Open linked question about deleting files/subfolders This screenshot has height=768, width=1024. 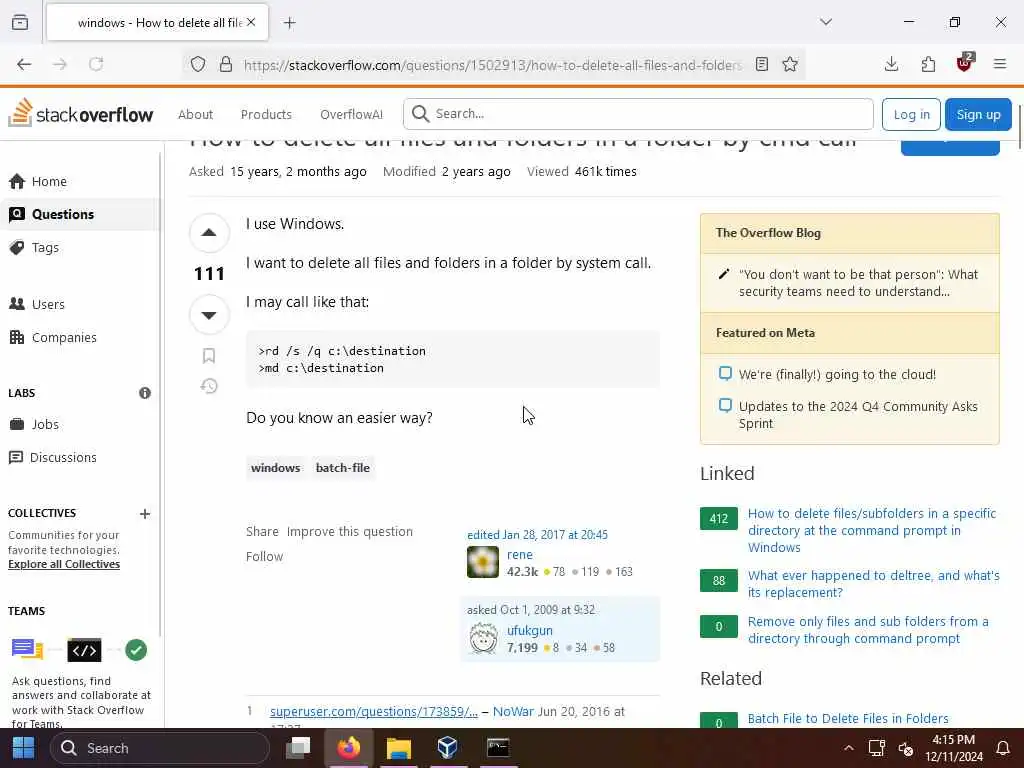pyautogui.click(x=872, y=530)
